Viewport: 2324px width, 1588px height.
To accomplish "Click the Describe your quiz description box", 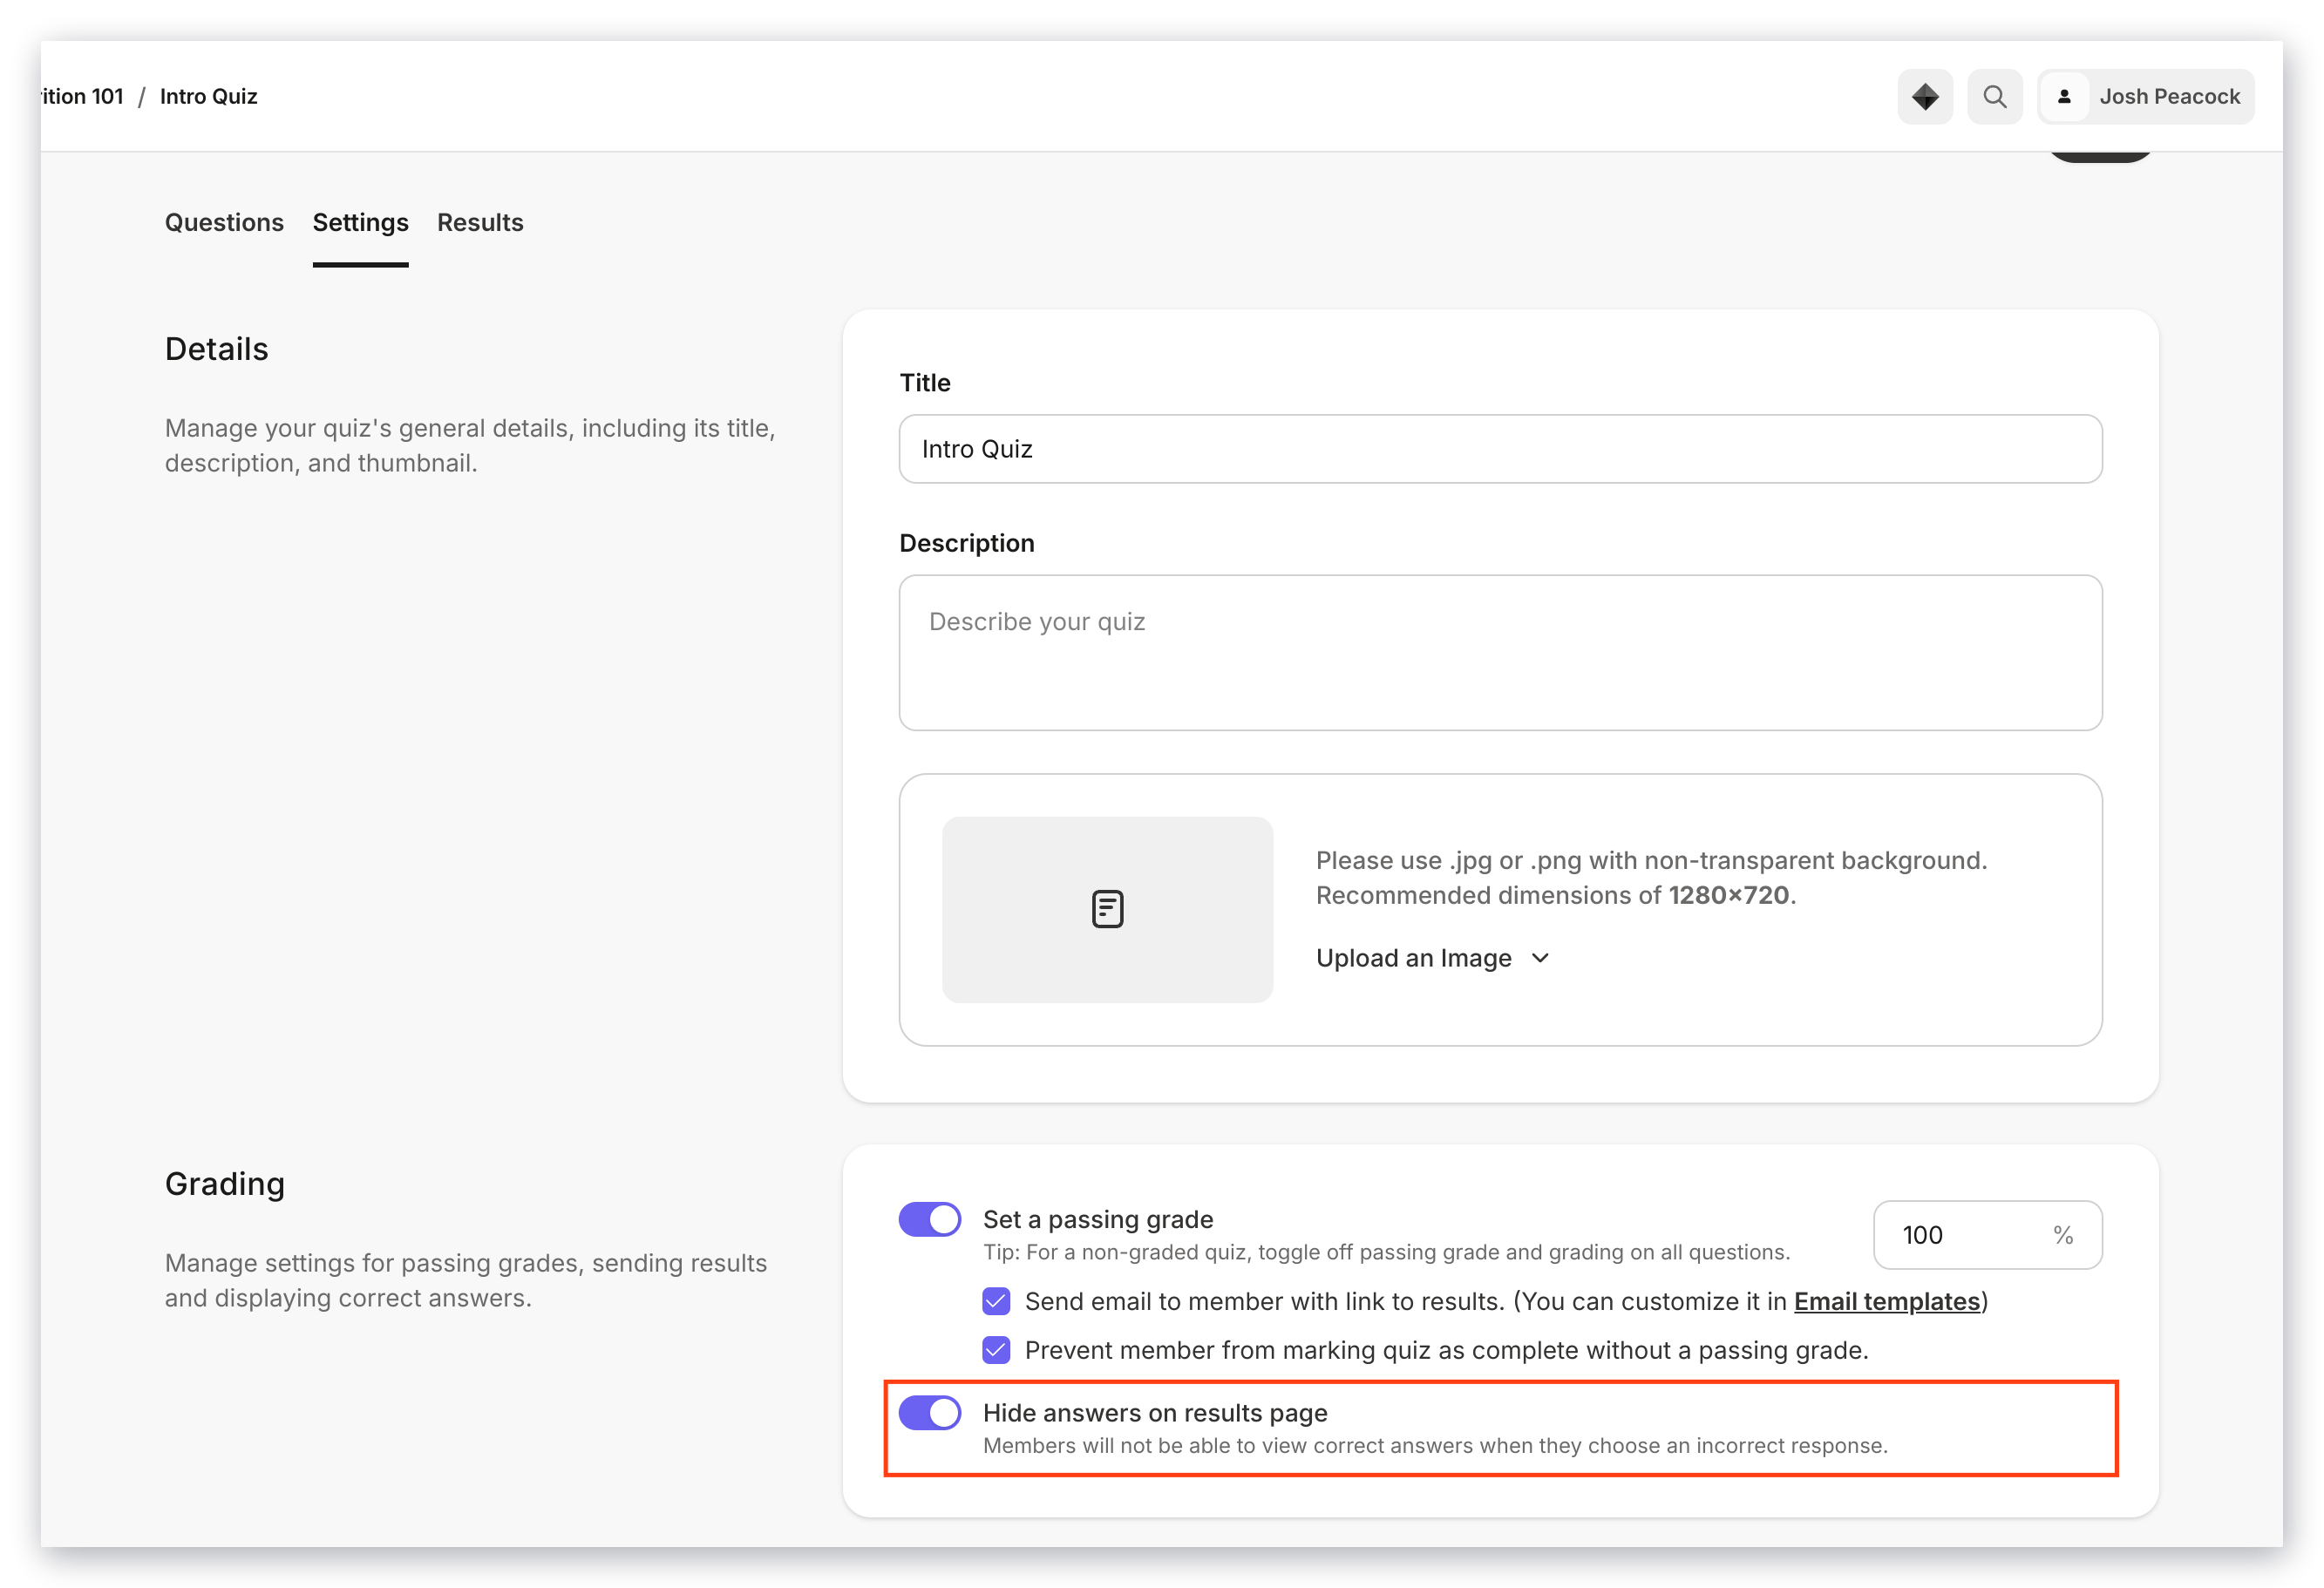I will click(x=1500, y=652).
